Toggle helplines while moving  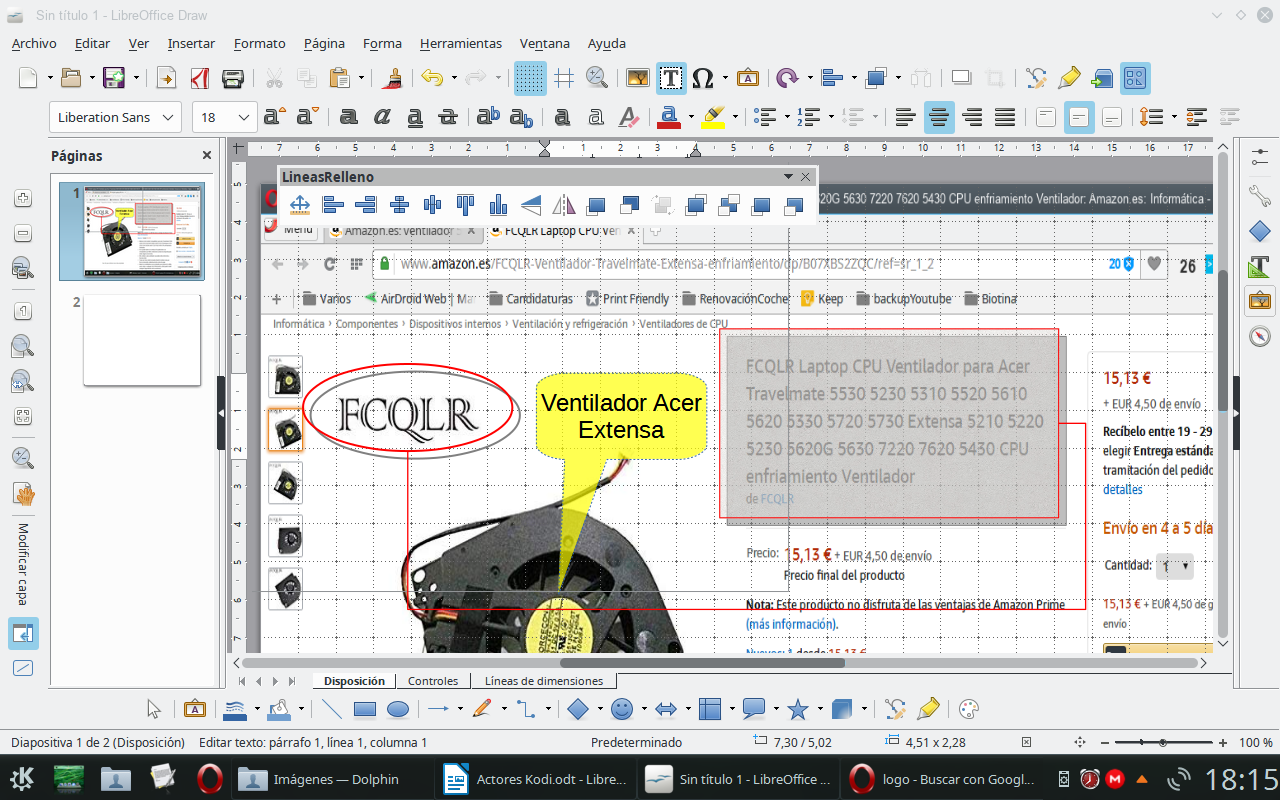click(x=563, y=78)
